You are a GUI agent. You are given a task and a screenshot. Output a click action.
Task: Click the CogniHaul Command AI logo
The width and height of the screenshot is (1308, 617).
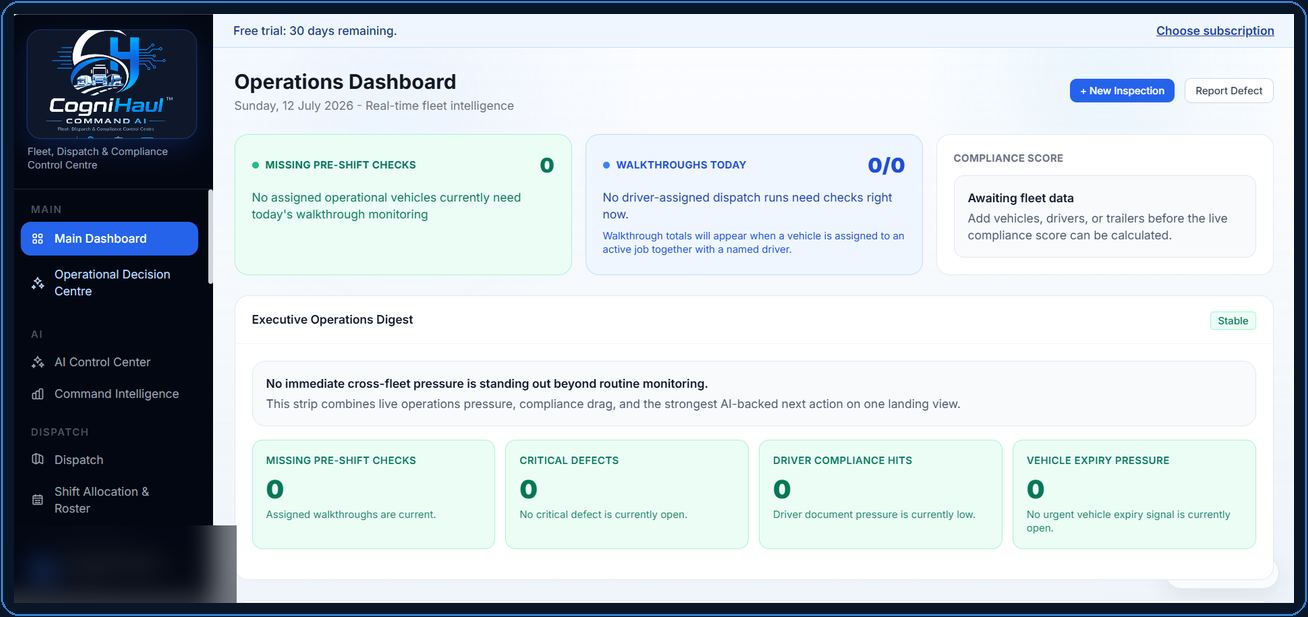coord(112,84)
